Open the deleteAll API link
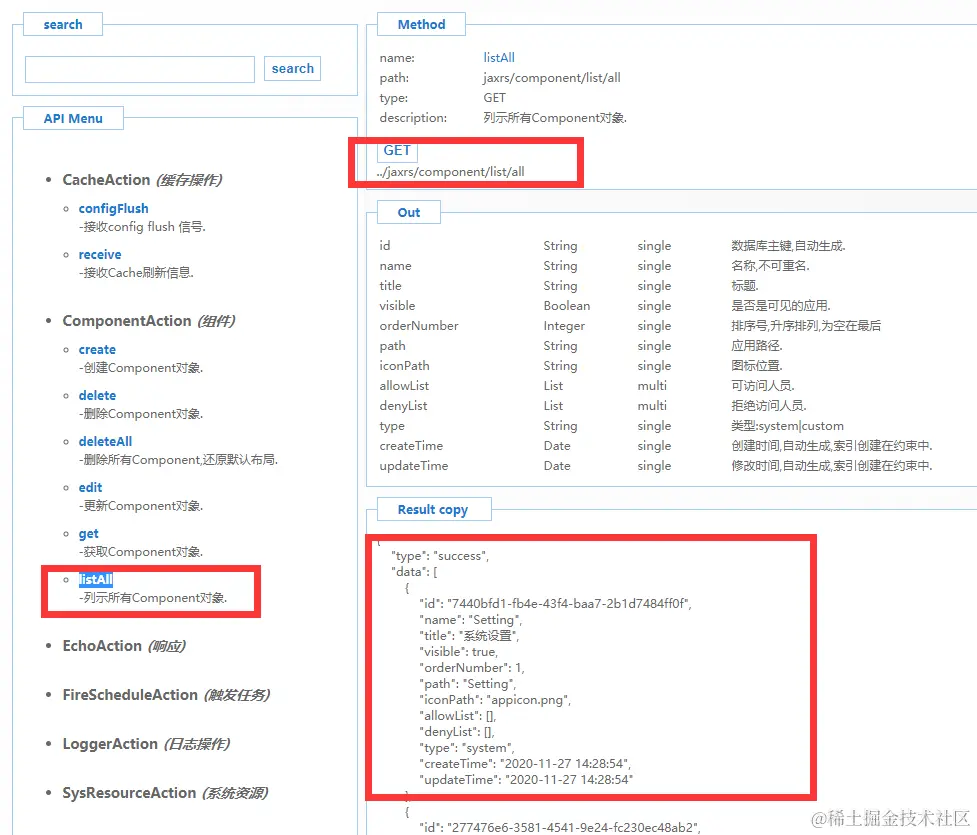The width and height of the screenshot is (977, 835). coord(105,442)
